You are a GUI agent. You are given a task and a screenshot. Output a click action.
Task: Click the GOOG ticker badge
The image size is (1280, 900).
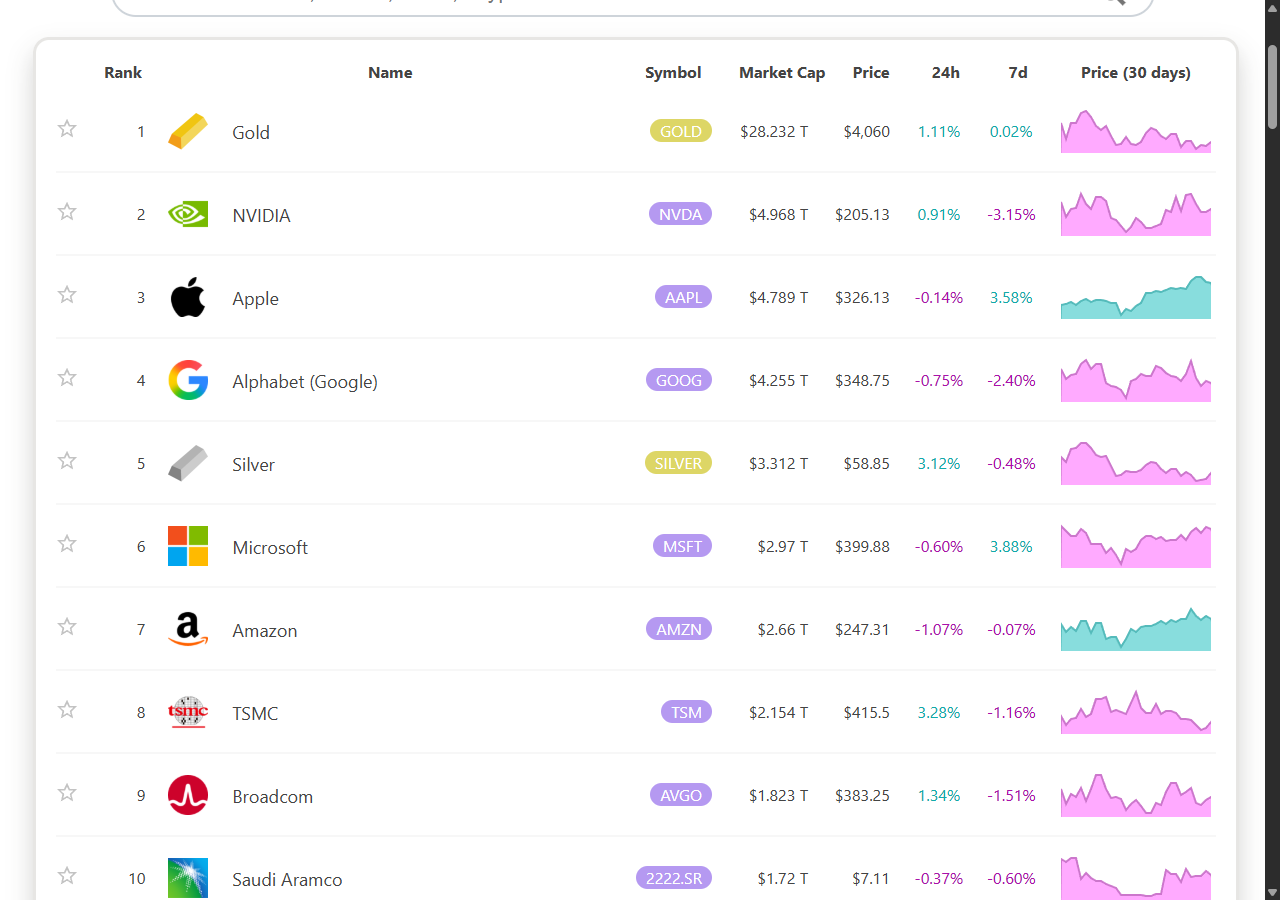coord(679,380)
